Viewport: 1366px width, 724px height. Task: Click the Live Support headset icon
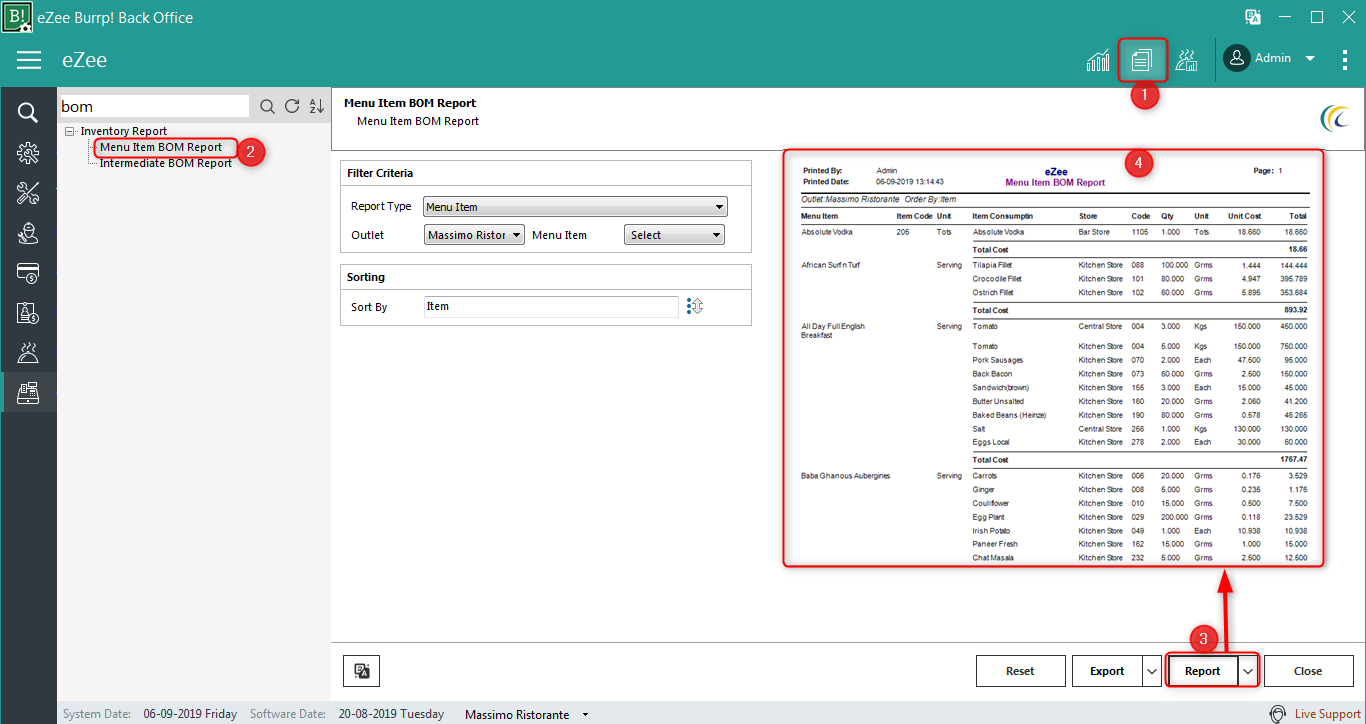[x=1277, y=714]
